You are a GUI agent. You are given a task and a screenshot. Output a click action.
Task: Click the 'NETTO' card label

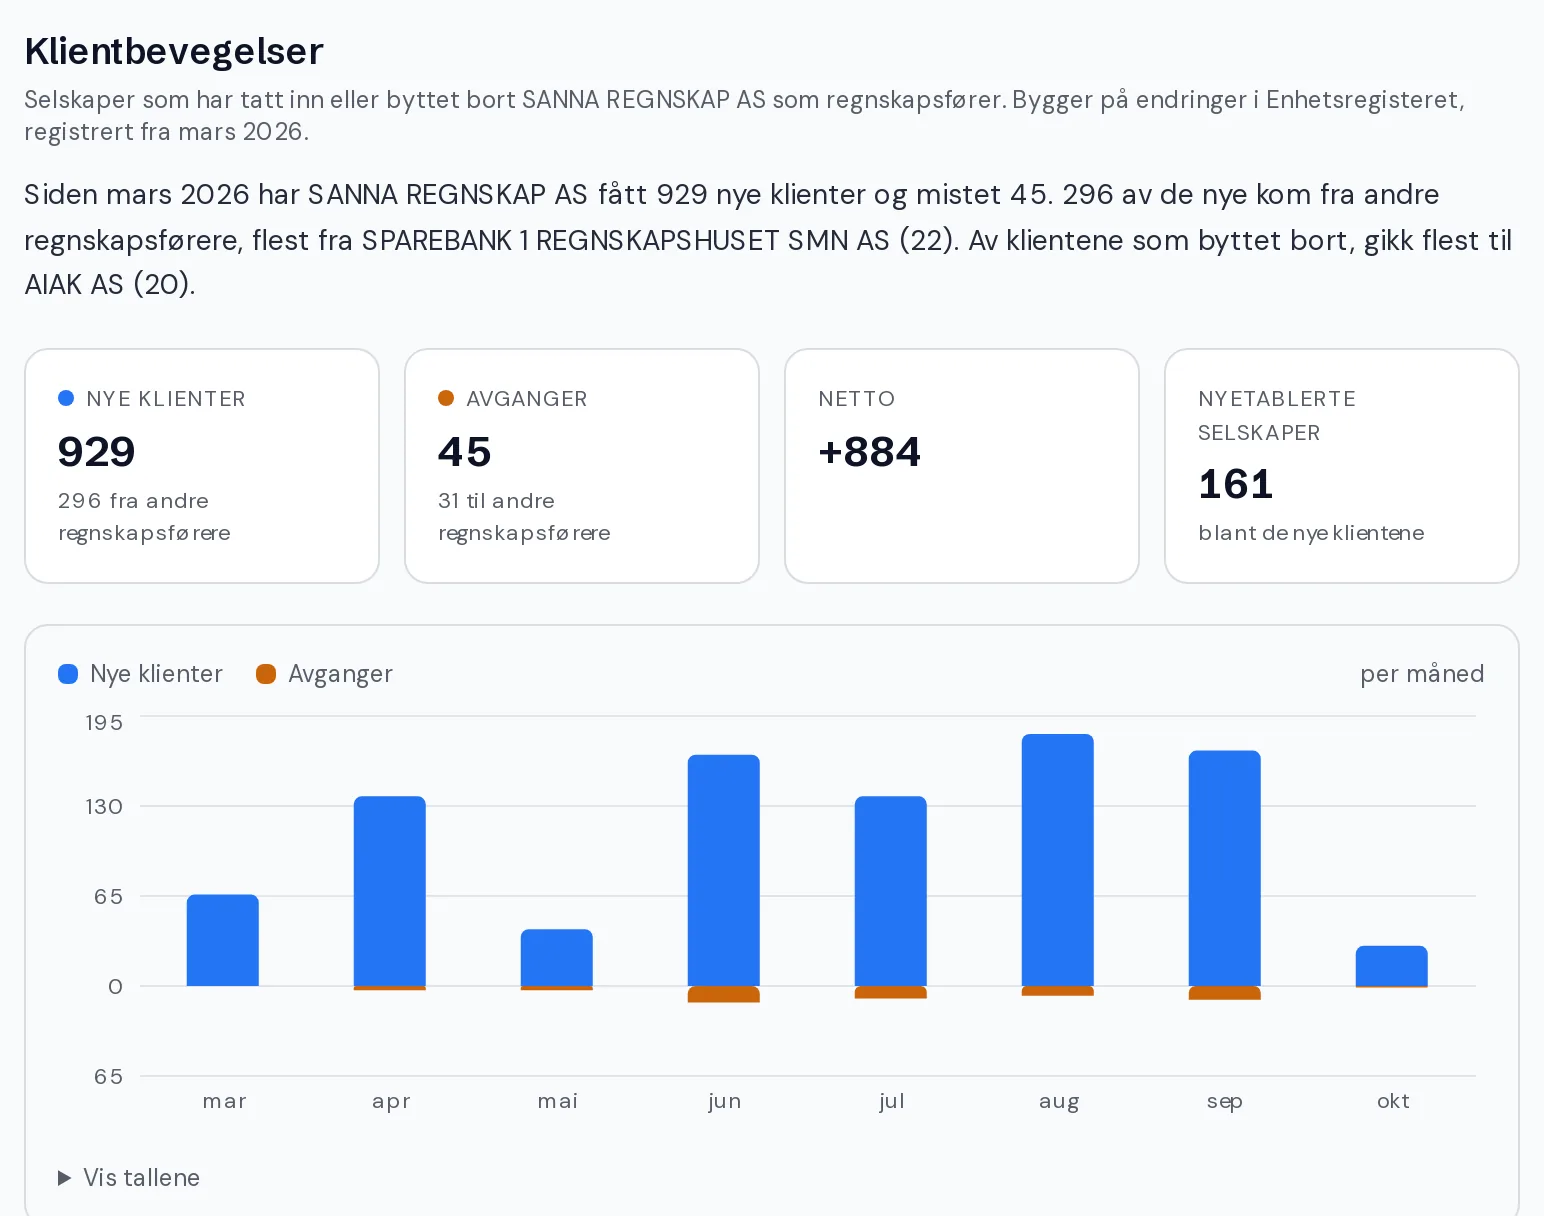coord(857,399)
